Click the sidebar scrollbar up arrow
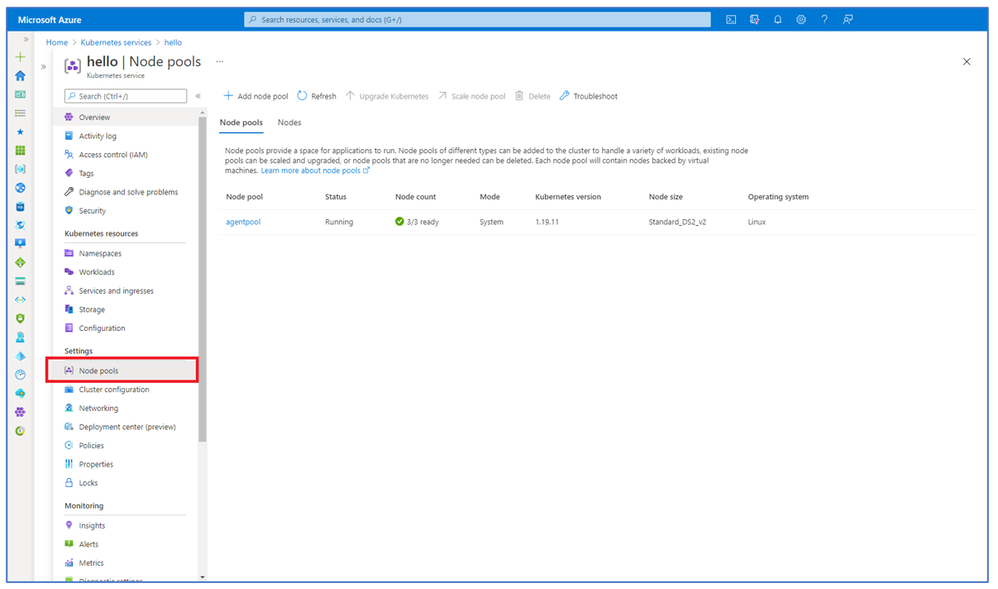The width and height of the screenshot is (998, 589). [202, 113]
